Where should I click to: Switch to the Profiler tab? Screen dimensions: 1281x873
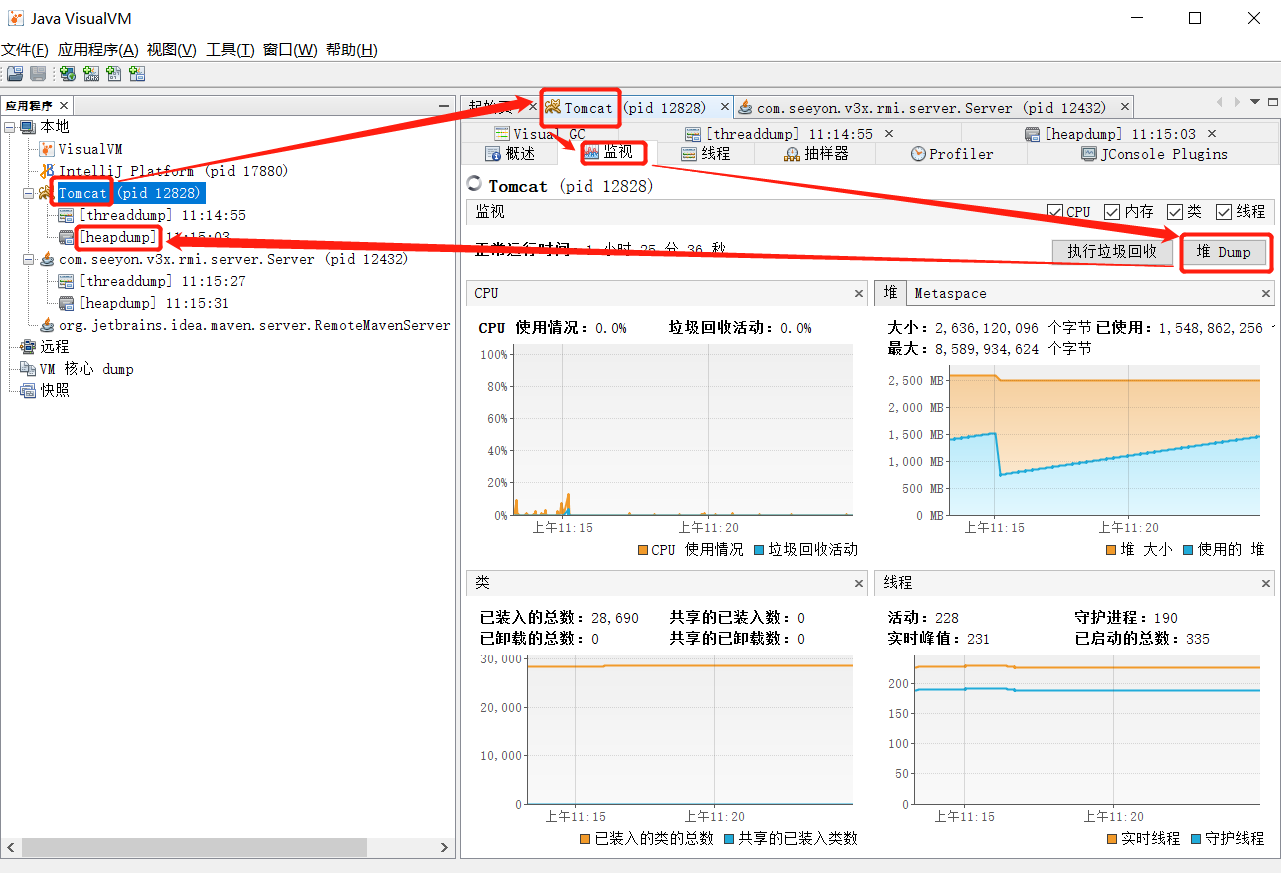951,154
